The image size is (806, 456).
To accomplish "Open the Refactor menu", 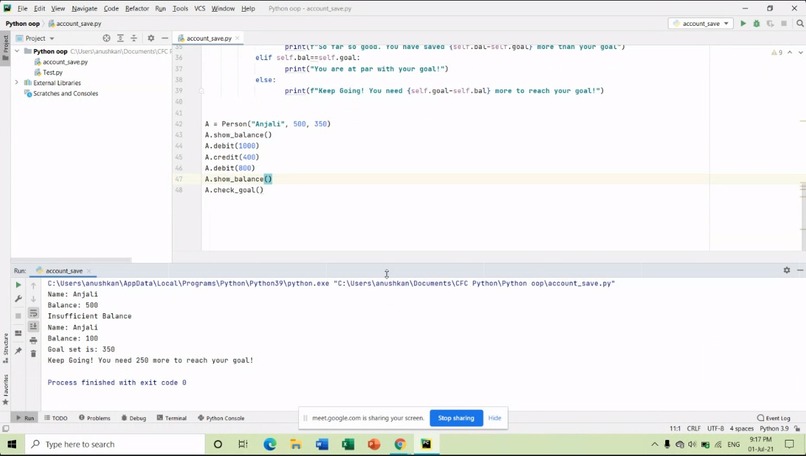I will [137, 8].
